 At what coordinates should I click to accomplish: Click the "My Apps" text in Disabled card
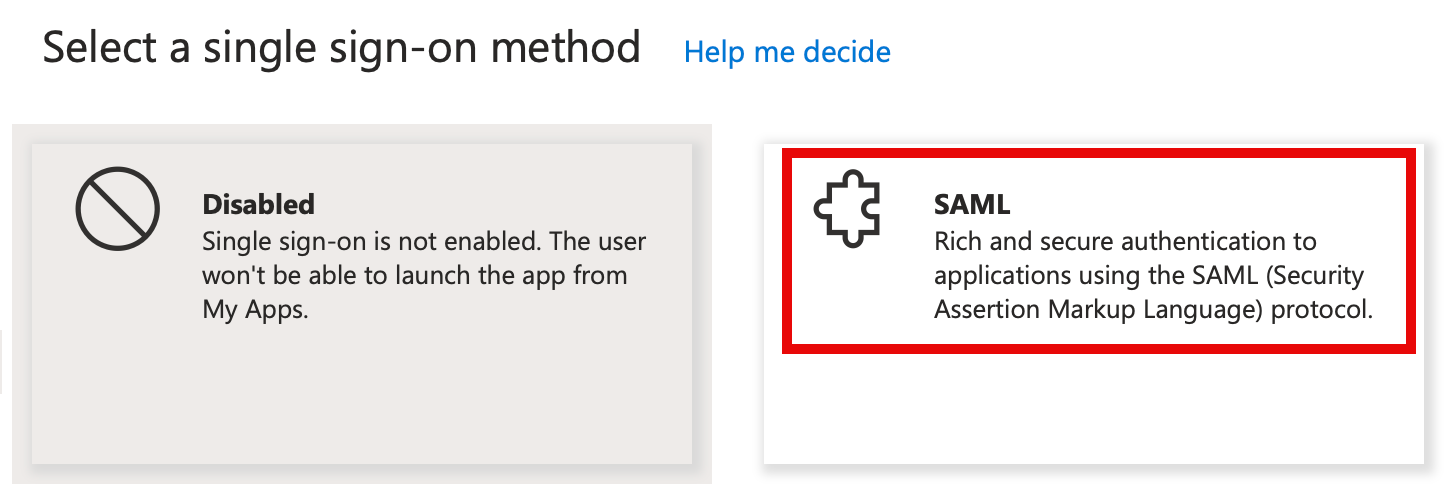tap(255, 309)
